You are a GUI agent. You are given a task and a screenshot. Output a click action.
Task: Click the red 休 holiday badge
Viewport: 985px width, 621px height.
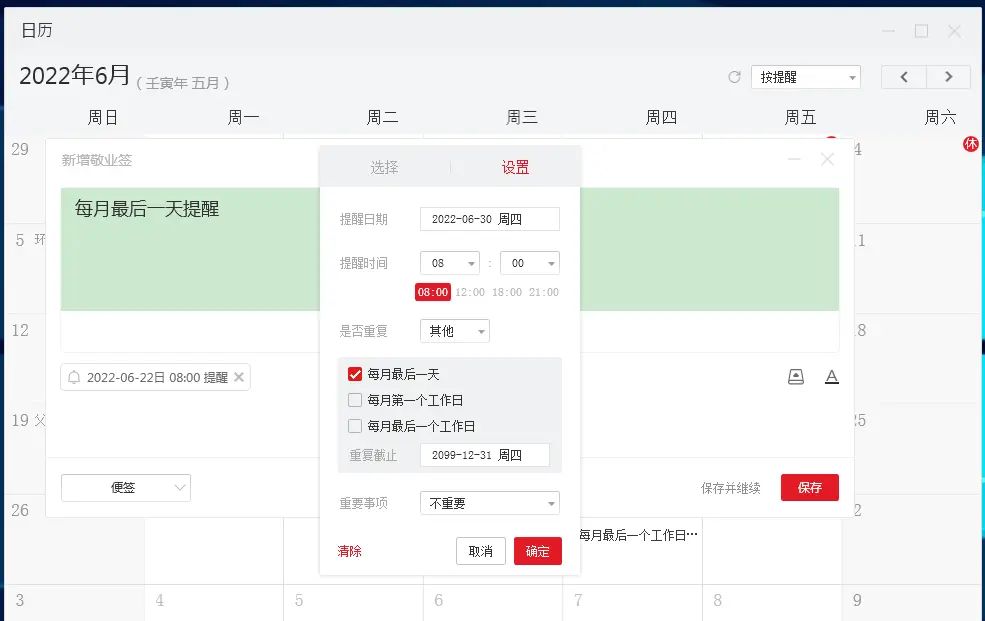969,144
